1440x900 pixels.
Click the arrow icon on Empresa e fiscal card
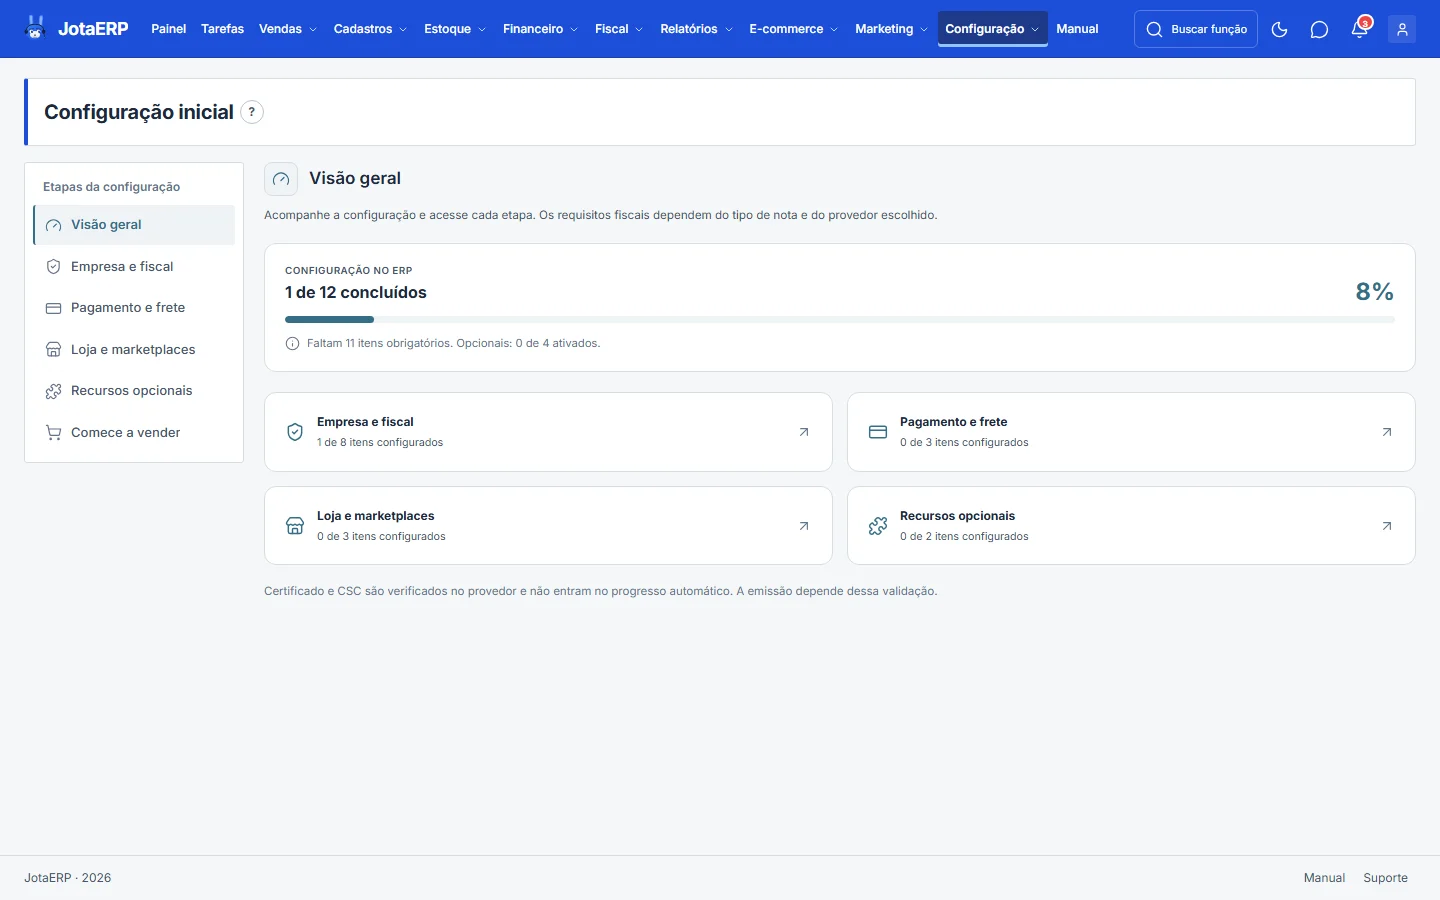(x=804, y=432)
